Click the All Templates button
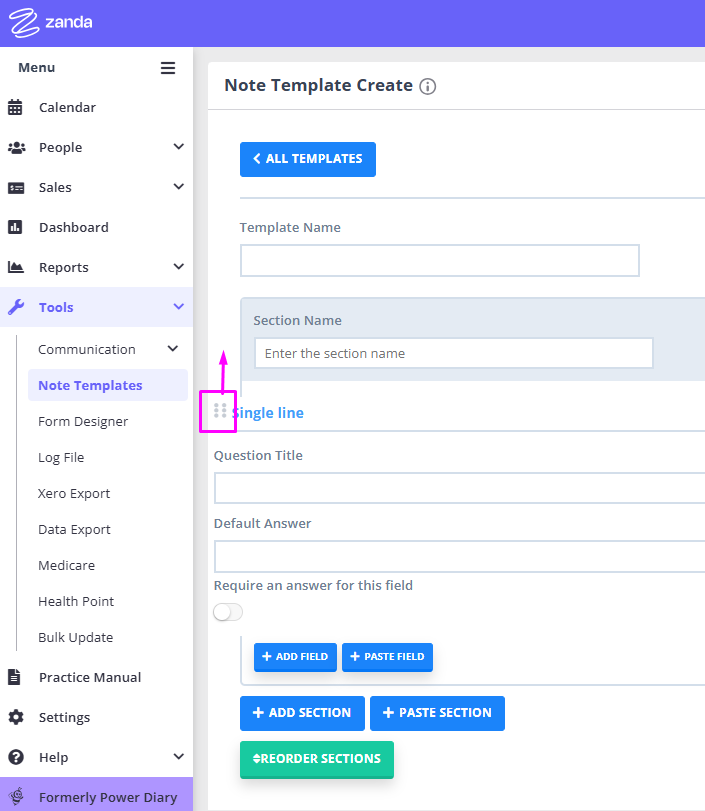This screenshot has height=811, width=705. pos(308,159)
